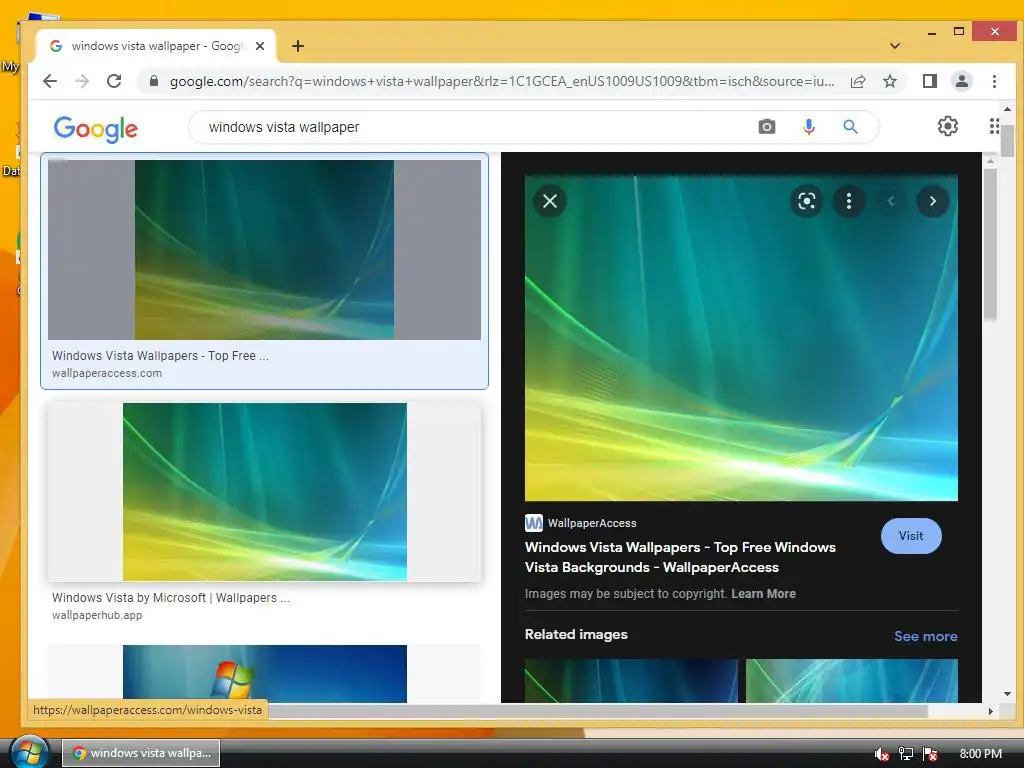Open new browser tab

point(298,46)
